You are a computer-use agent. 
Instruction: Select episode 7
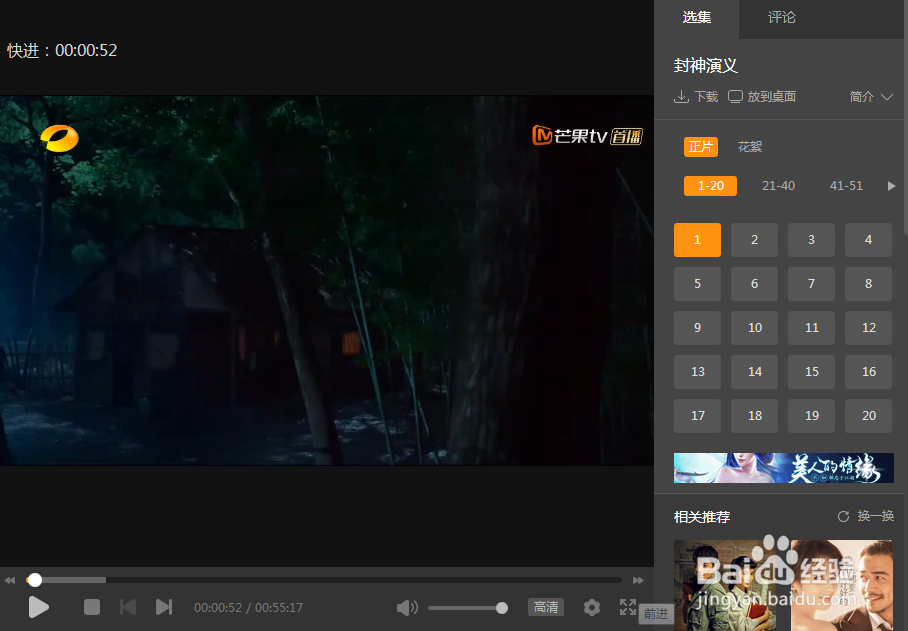click(811, 284)
